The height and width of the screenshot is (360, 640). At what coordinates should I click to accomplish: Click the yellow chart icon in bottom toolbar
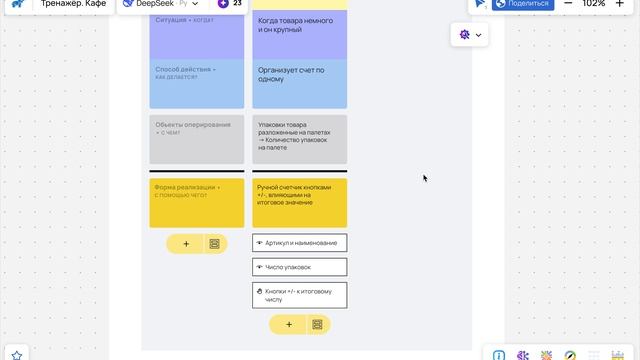(618, 355)
